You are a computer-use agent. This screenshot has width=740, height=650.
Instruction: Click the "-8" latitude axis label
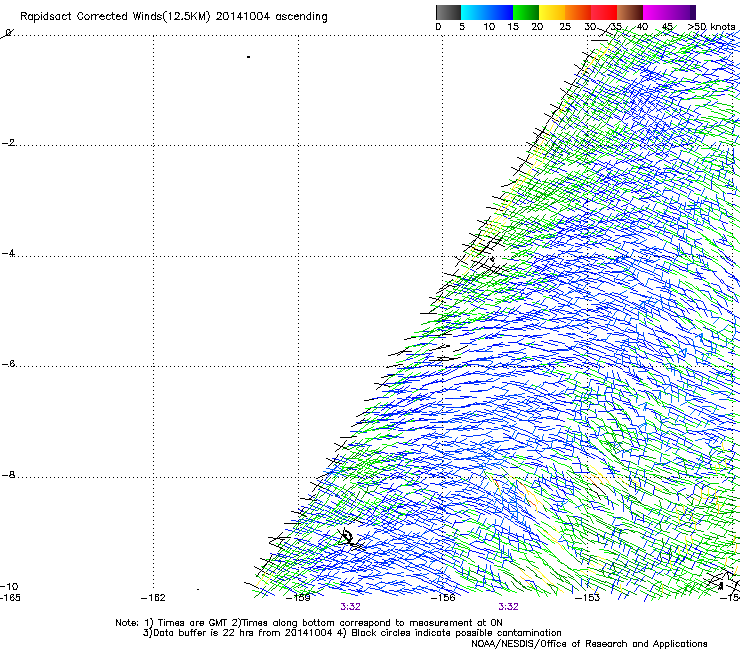pyautogui.click(x=8, y=475)
